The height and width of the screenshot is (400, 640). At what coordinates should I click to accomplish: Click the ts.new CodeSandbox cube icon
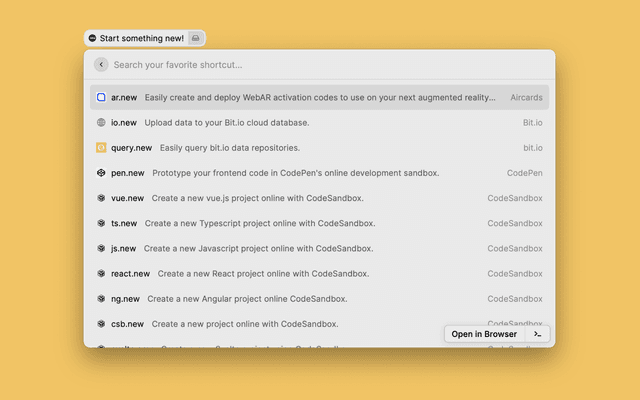101,223
